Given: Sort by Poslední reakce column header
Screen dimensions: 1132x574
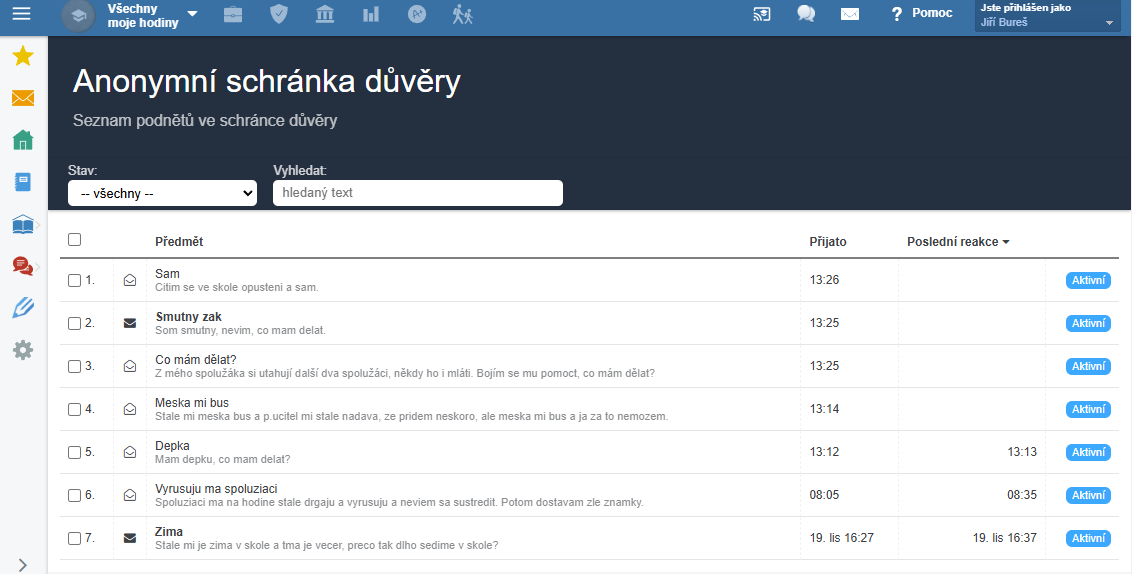Looking at the screenshot, I should pyautogui.click(x=958, y=242).
